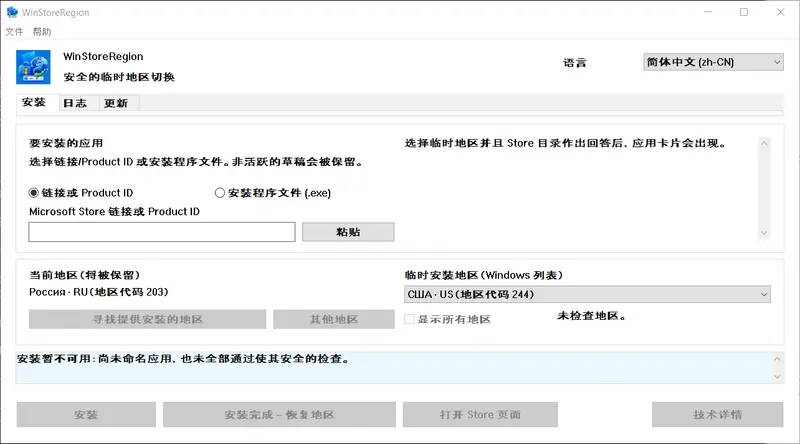Viewport: 800px width, 444px height.
Task: Click the app card panel scroll up arrow
Action: (764, 143)
